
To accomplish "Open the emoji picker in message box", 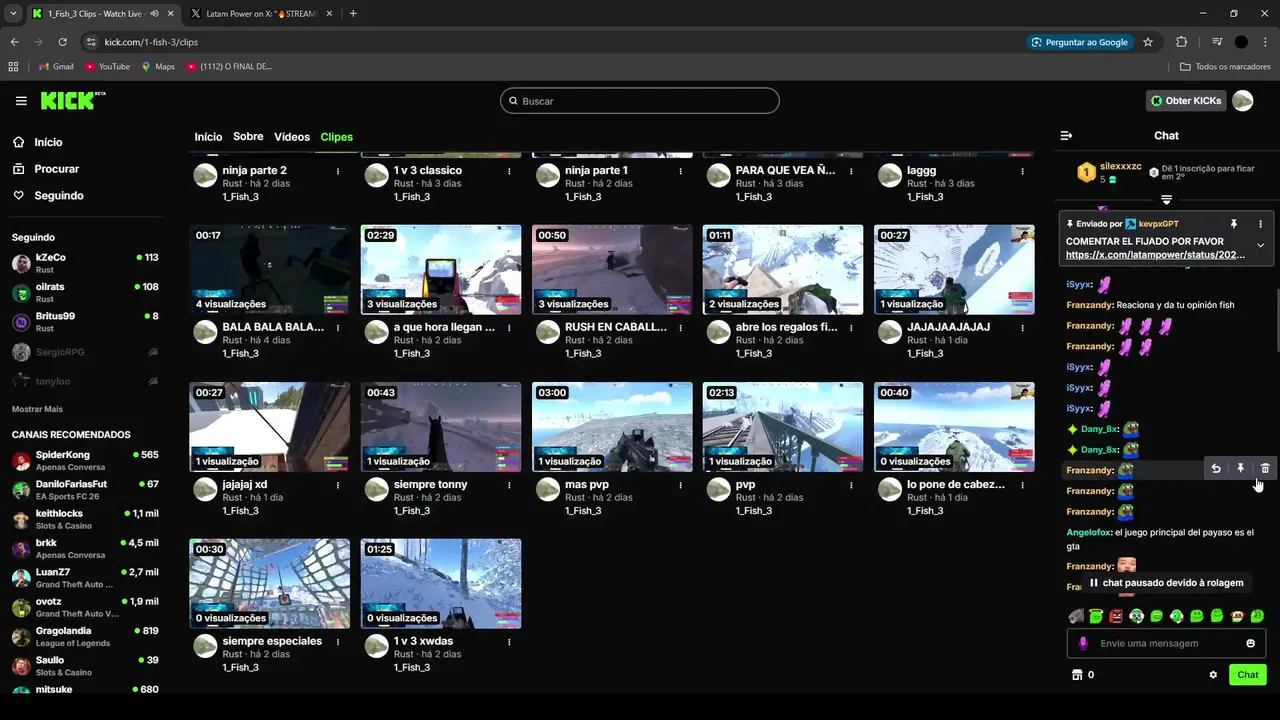I will [1250, 644].
